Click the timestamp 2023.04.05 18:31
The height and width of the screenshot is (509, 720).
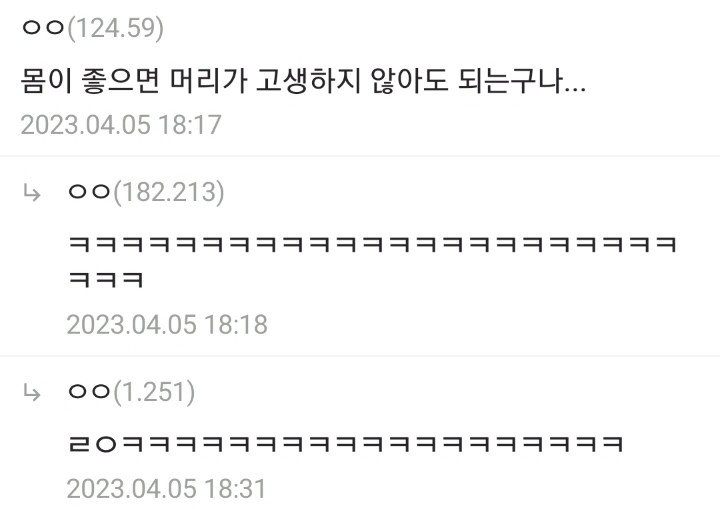click(167, 489)
